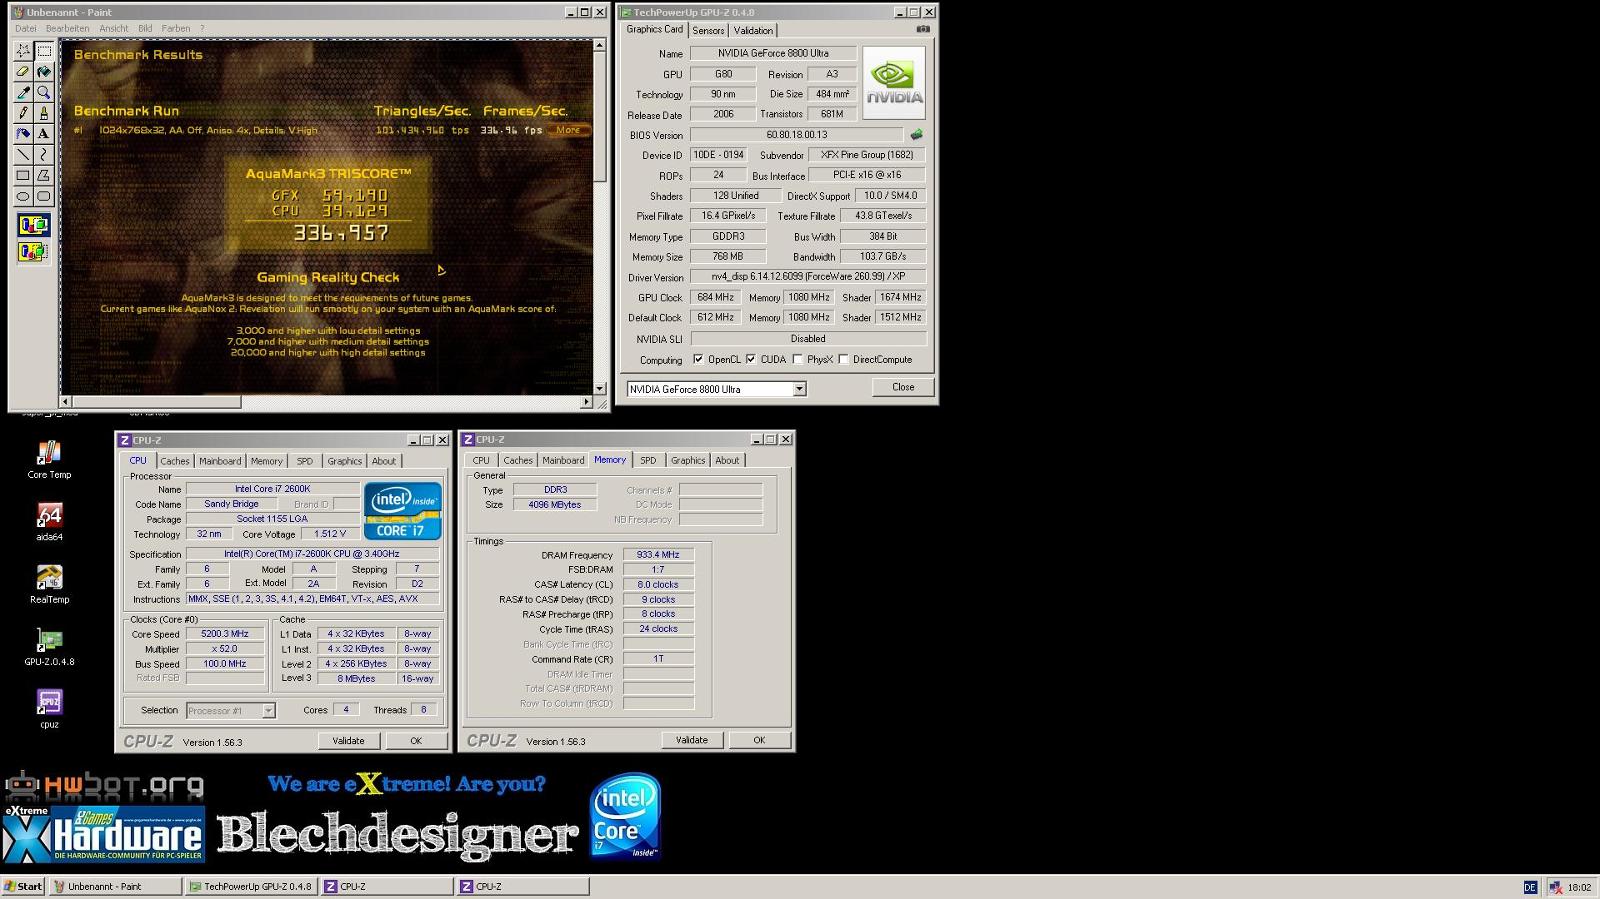Choose the Curve tool in Paint
Image resolution: width=1600 pixels, height=899 pixels.
[x=44, y=154]
